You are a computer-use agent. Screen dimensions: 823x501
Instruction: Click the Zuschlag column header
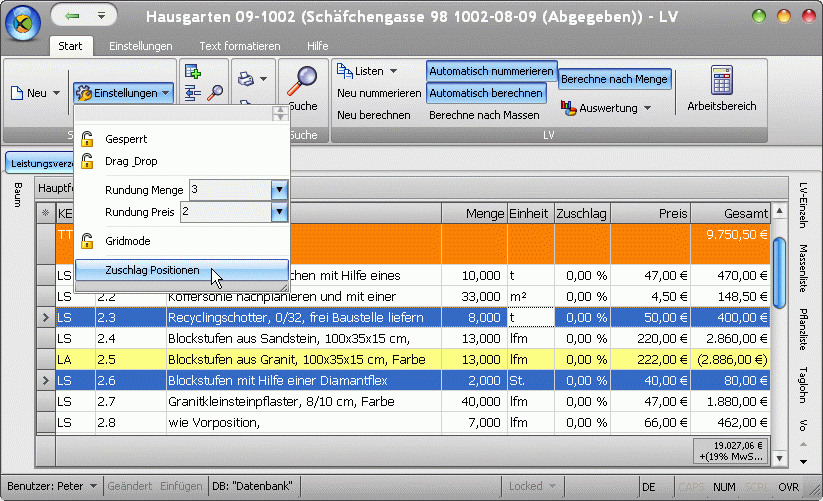[582, 214]
